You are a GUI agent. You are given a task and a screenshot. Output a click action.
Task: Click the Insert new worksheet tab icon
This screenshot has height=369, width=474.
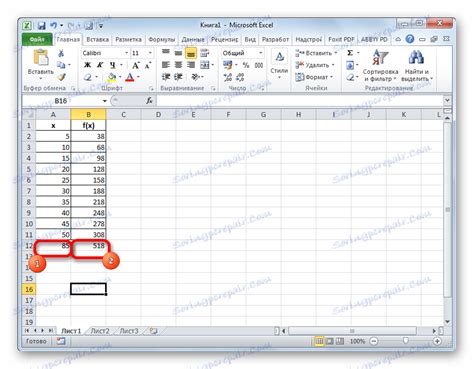153,331
